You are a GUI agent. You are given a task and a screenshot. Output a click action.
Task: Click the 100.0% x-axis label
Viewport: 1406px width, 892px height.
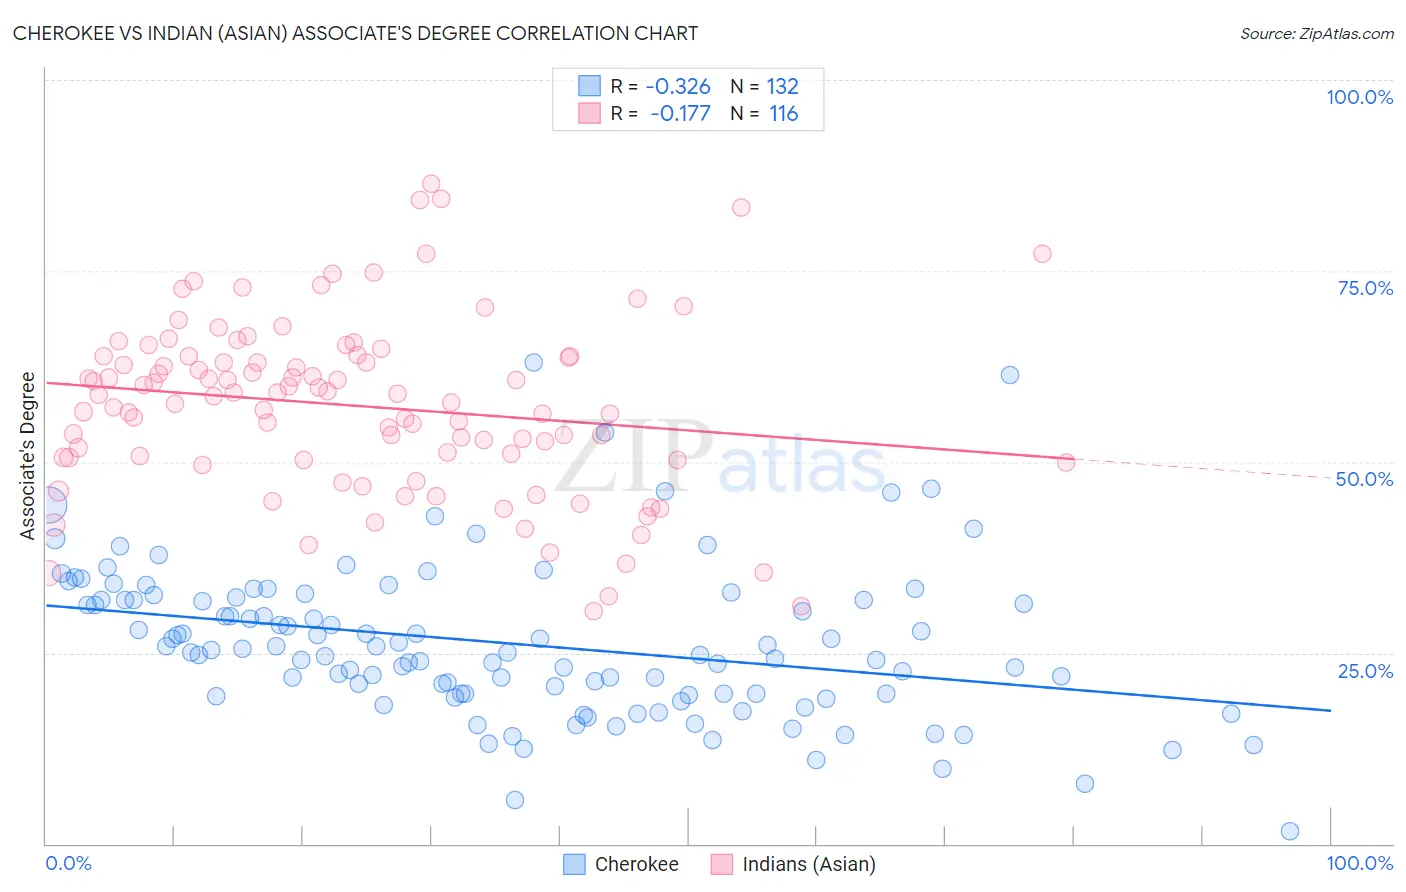click(1360, 863)
